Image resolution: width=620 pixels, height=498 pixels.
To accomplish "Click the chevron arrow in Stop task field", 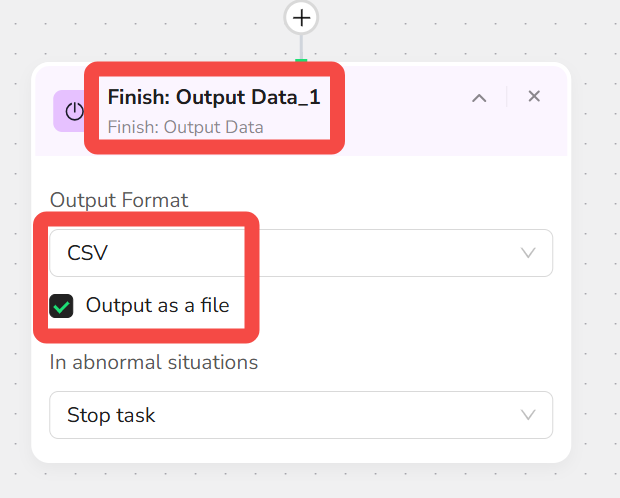I will tap(528, 415).
